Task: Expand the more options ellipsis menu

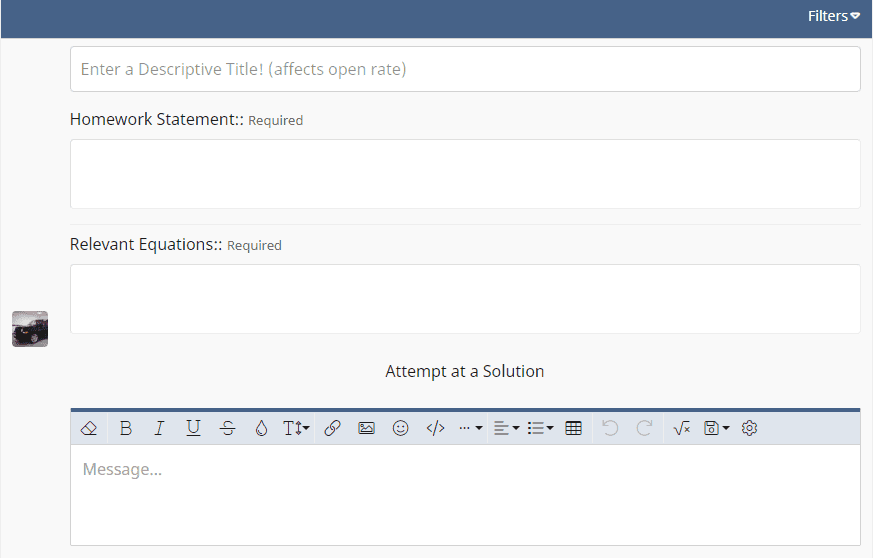Action: pos(470,428)
